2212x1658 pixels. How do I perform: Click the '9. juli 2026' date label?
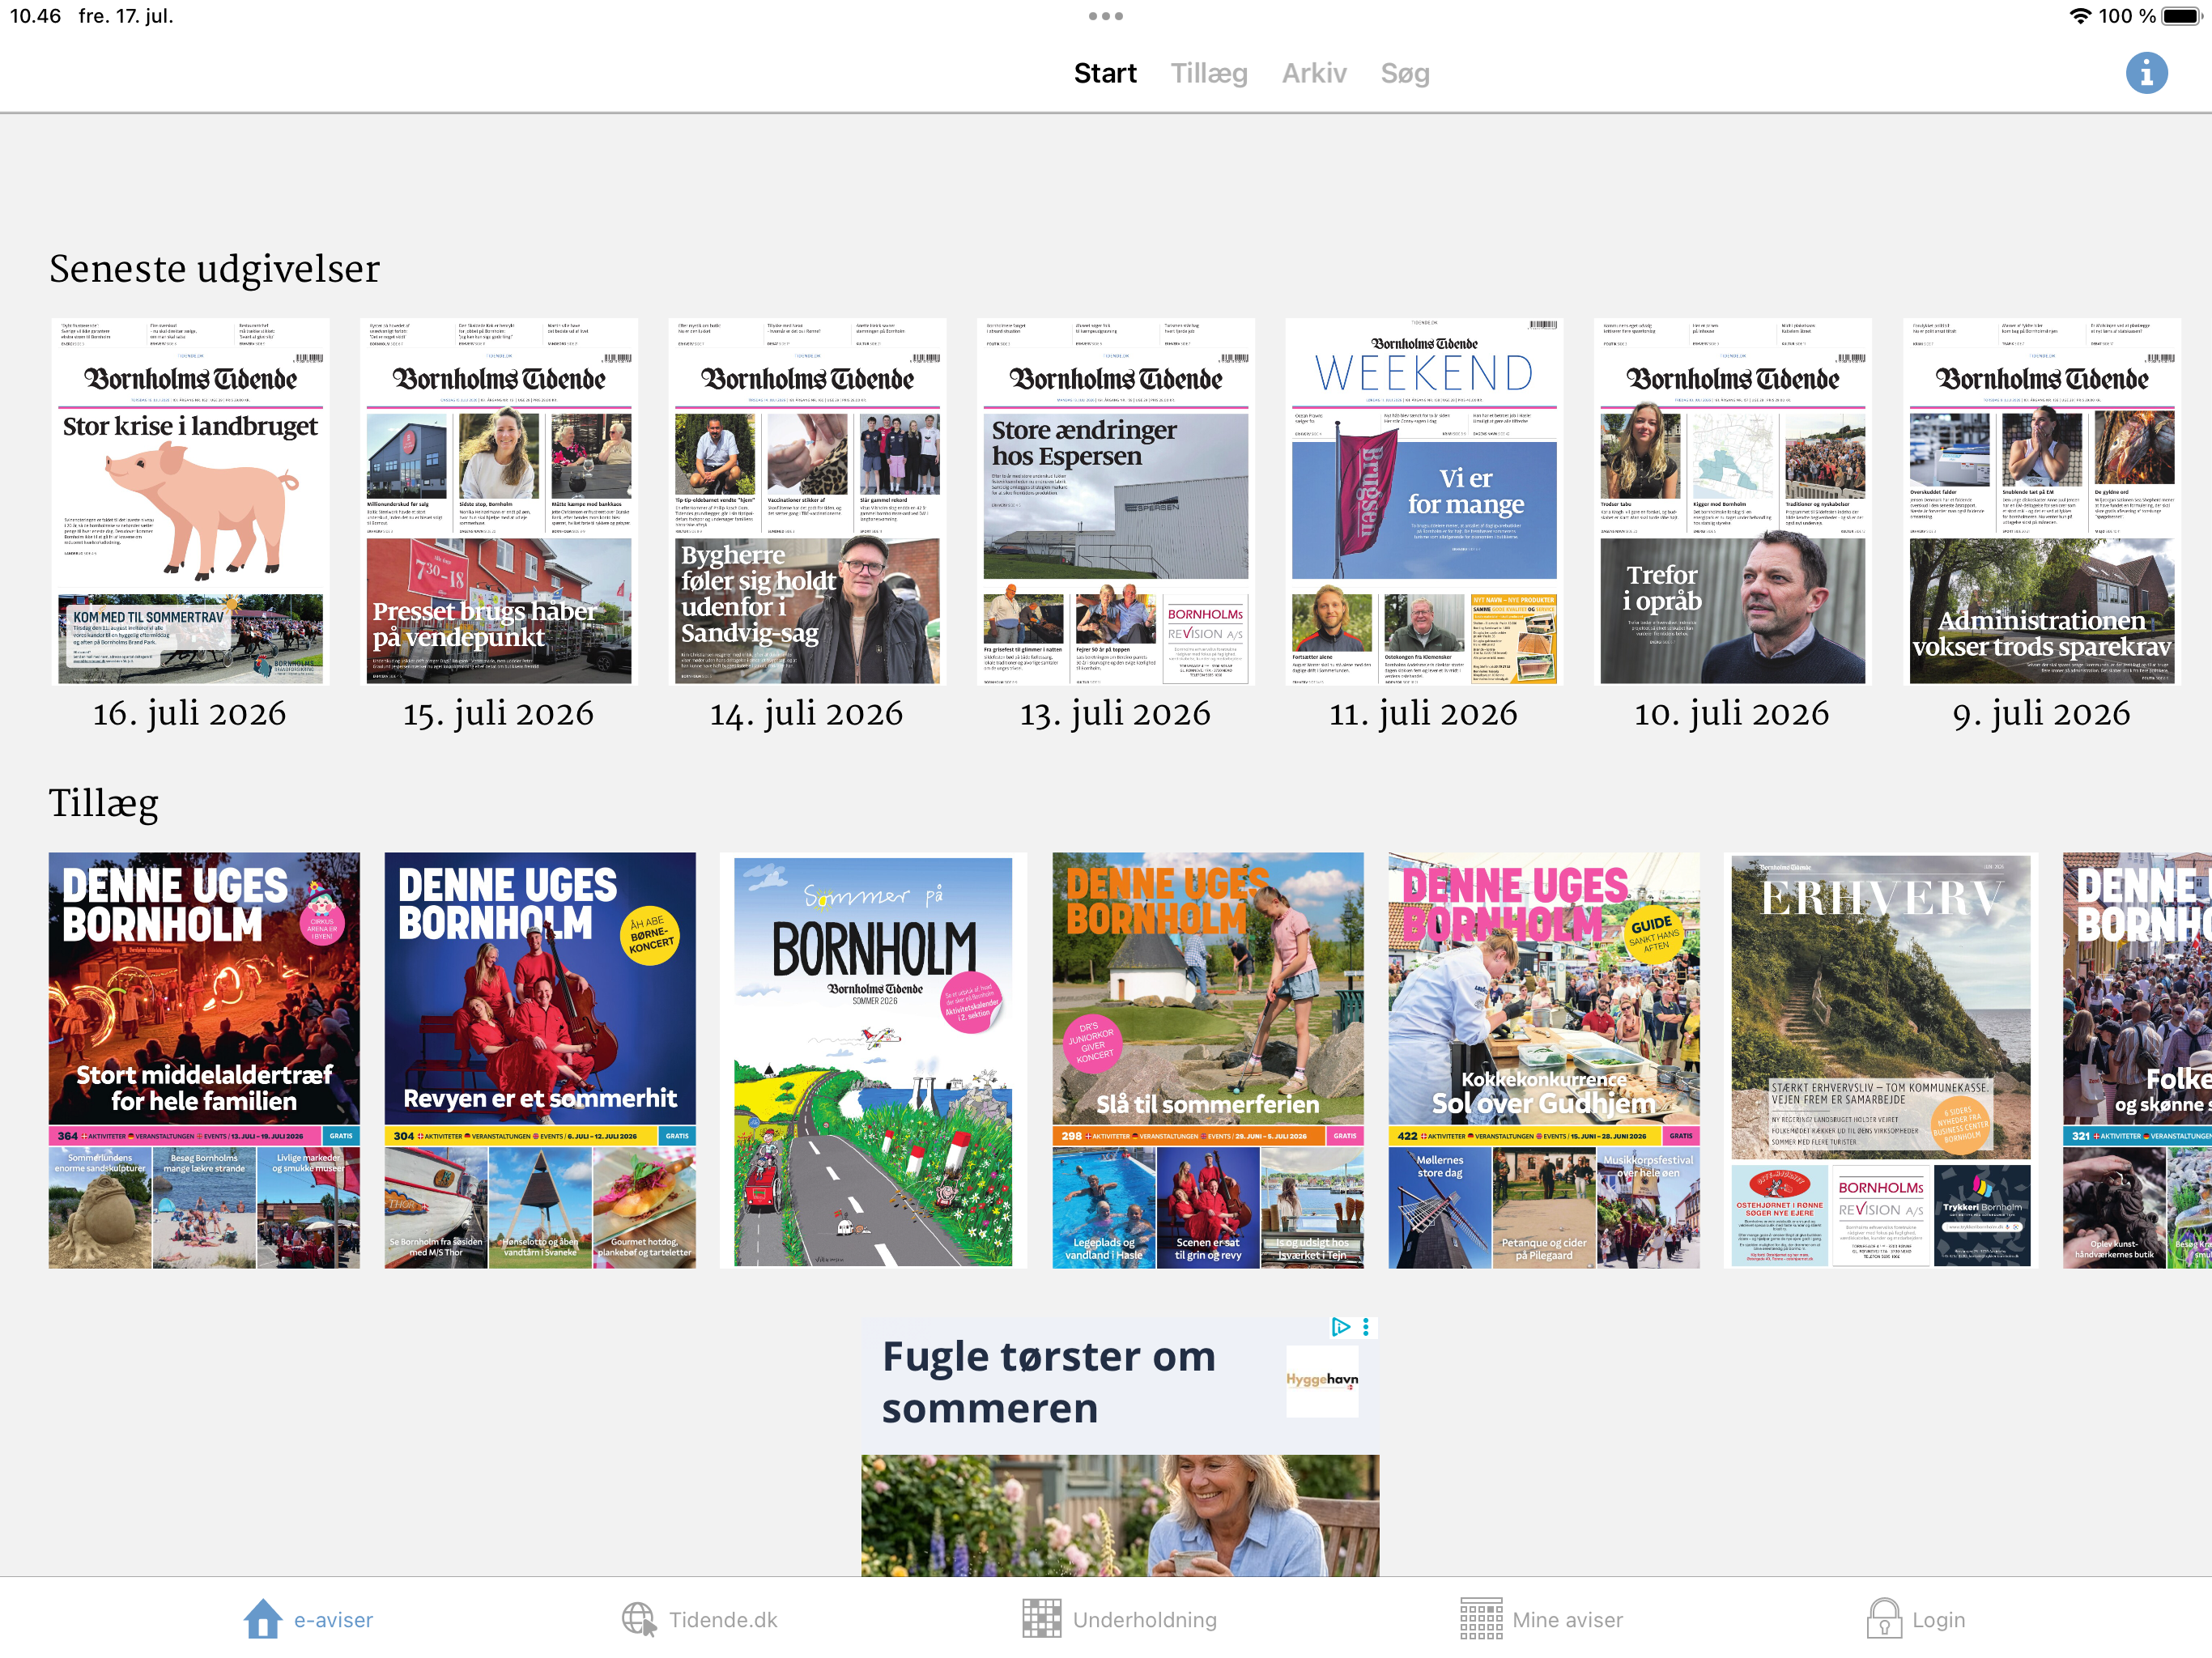click(2042, 713)
